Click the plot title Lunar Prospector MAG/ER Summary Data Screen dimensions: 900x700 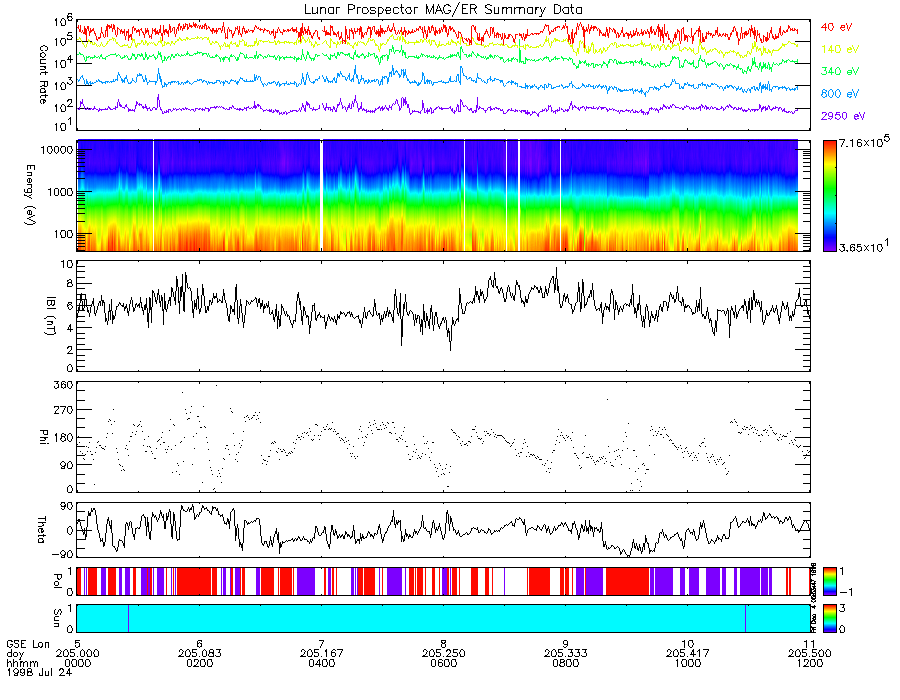point(443,10)
